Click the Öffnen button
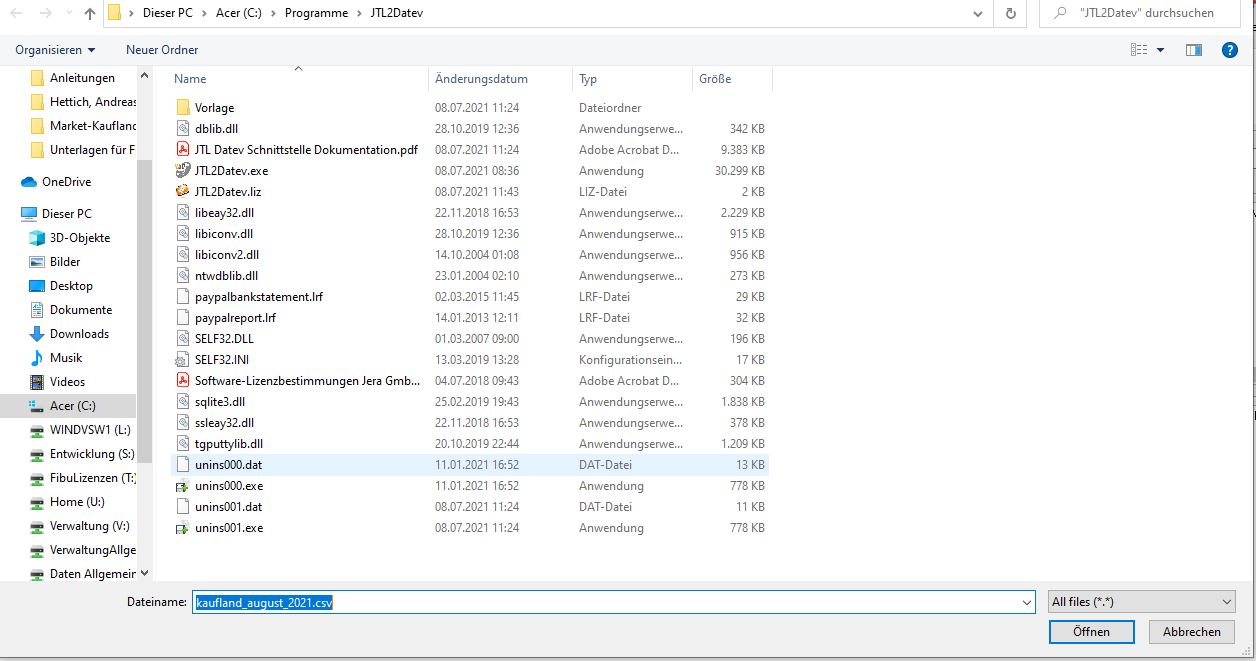Viewport: 1256px width, 661px height. [1091, 631]
